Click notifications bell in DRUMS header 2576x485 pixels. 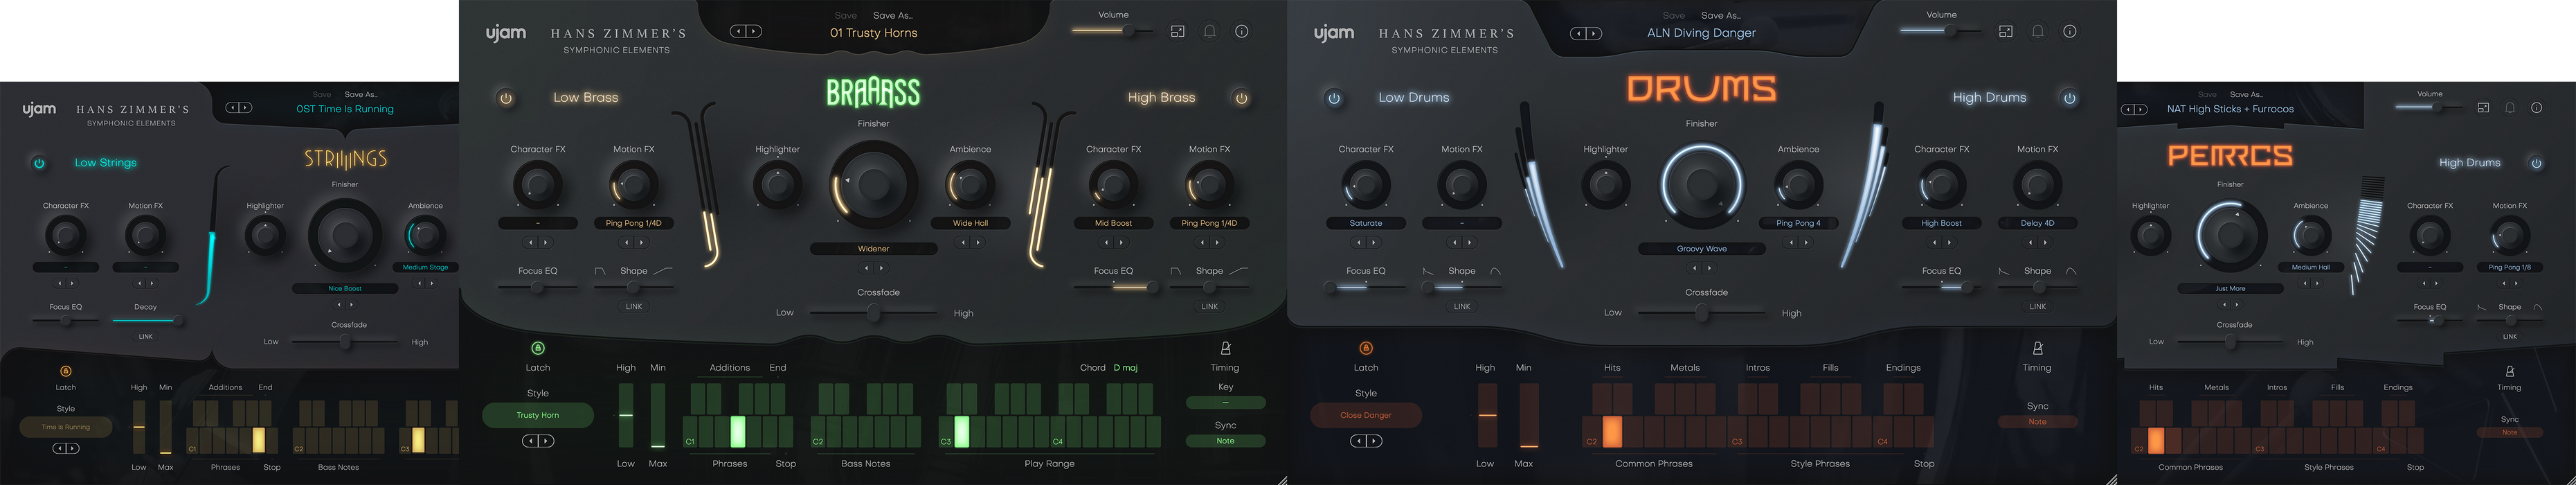click(2038, 32)
